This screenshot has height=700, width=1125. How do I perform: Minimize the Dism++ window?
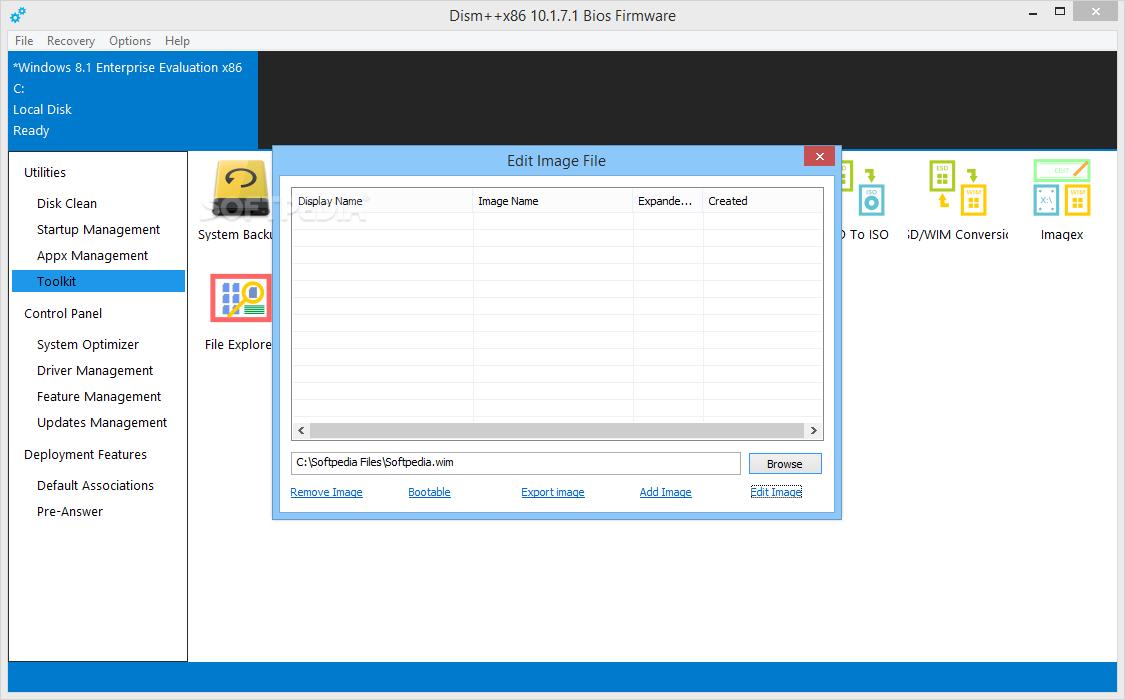[1032, 12]
